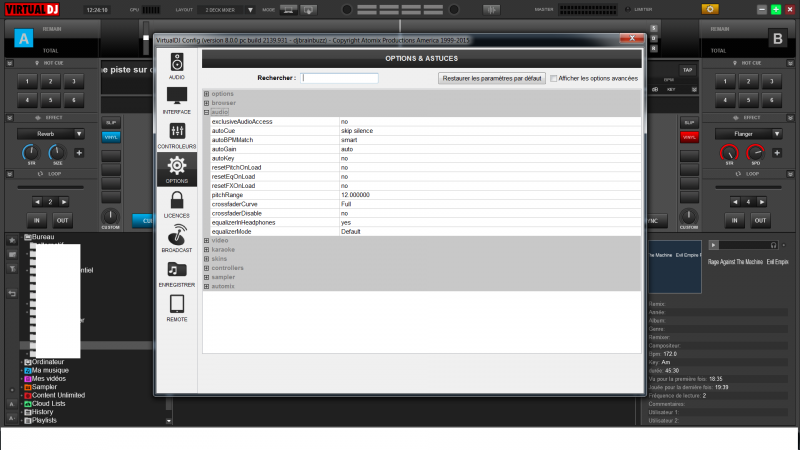
Task: Open the Controleurs config section
Action: 177,135
